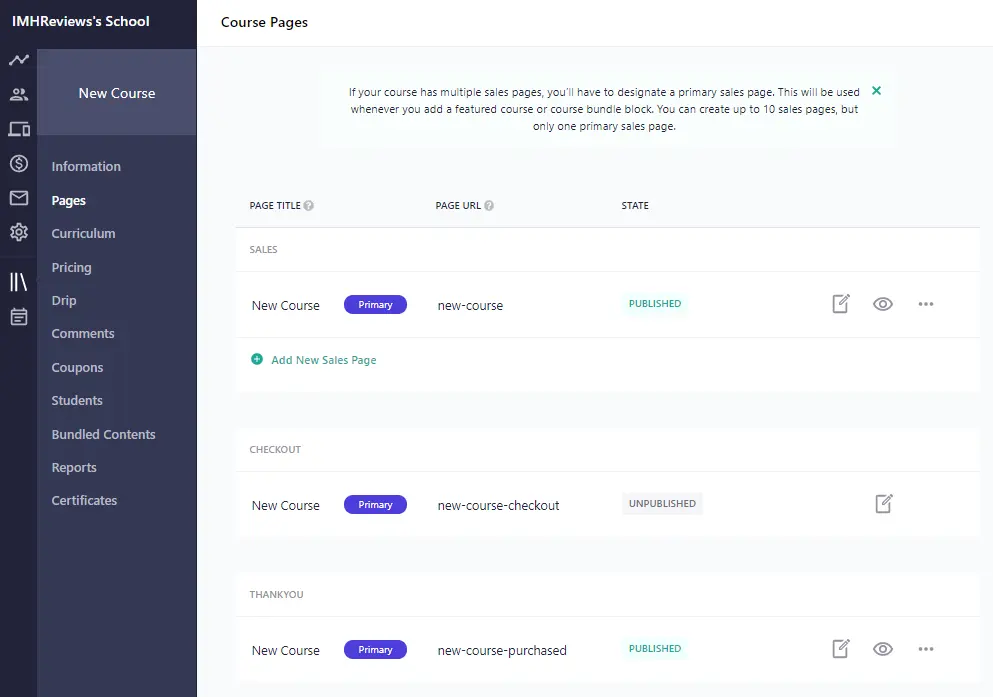The width and height of the screenshot is (993, 697).
Task: Open the analytics chart icon in sidebar
Action: tap(19, 60)
